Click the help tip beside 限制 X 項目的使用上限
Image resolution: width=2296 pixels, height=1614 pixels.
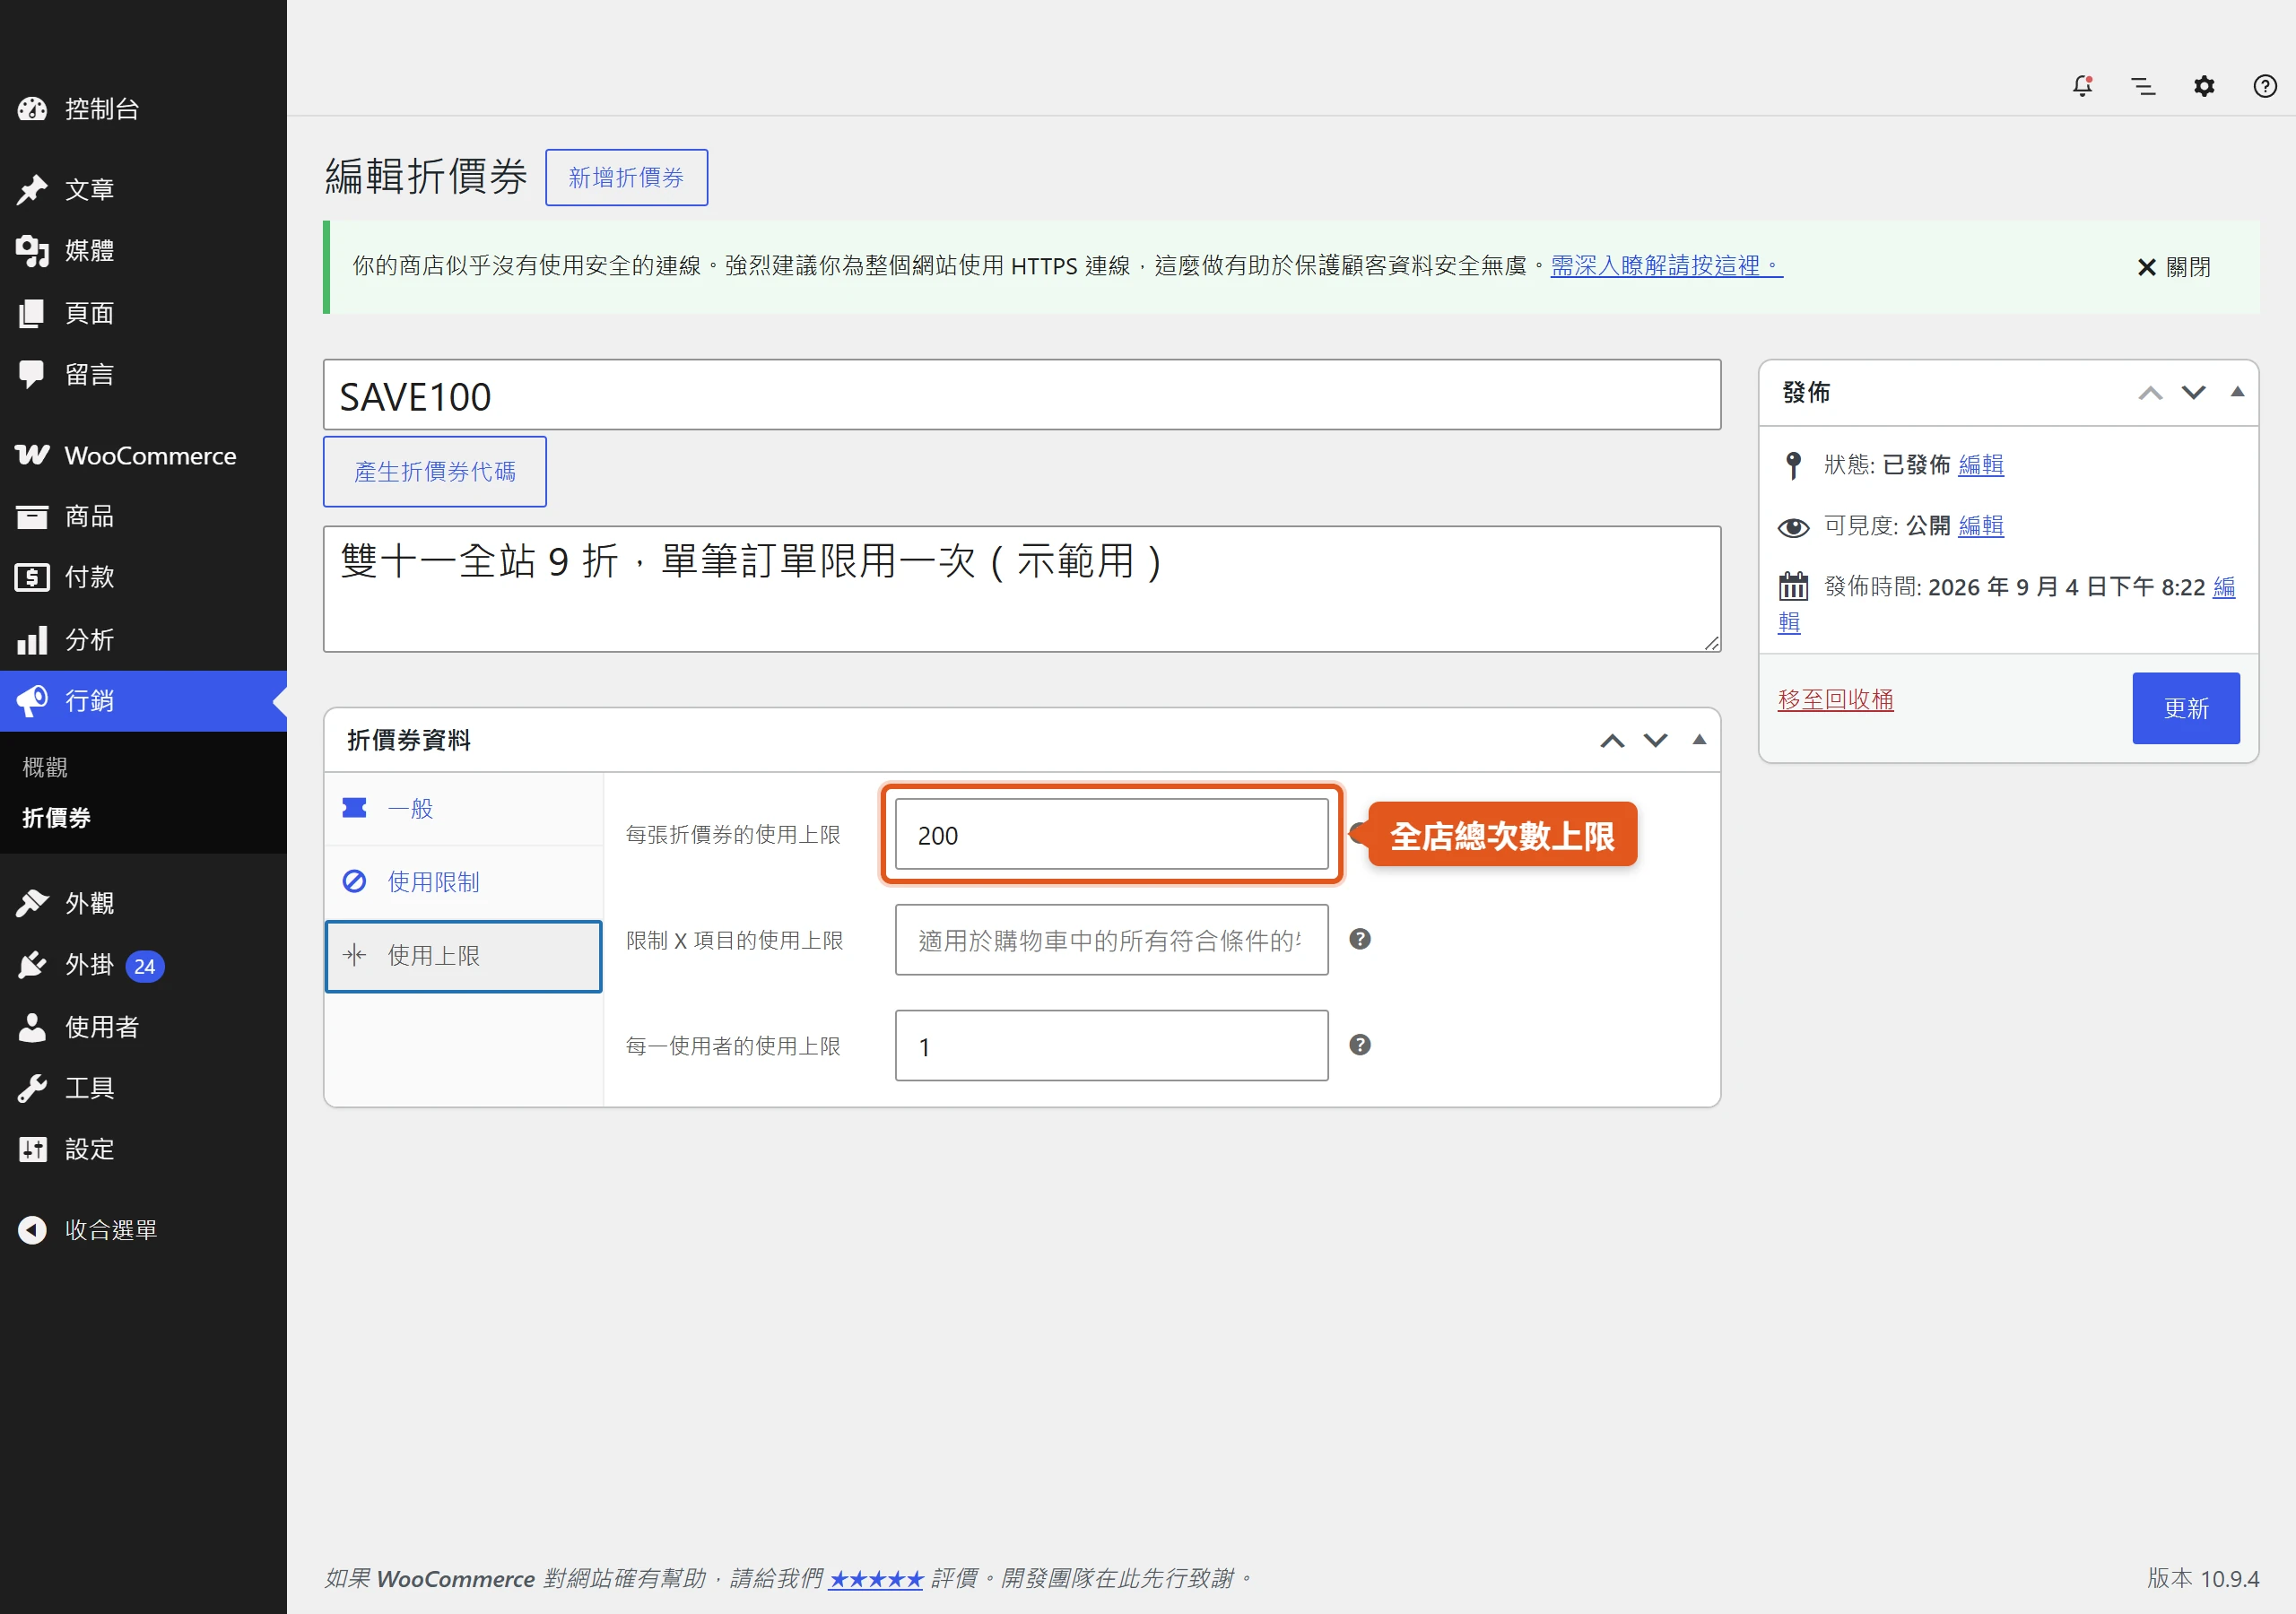pyautogui.click(x=1360, y=939)
